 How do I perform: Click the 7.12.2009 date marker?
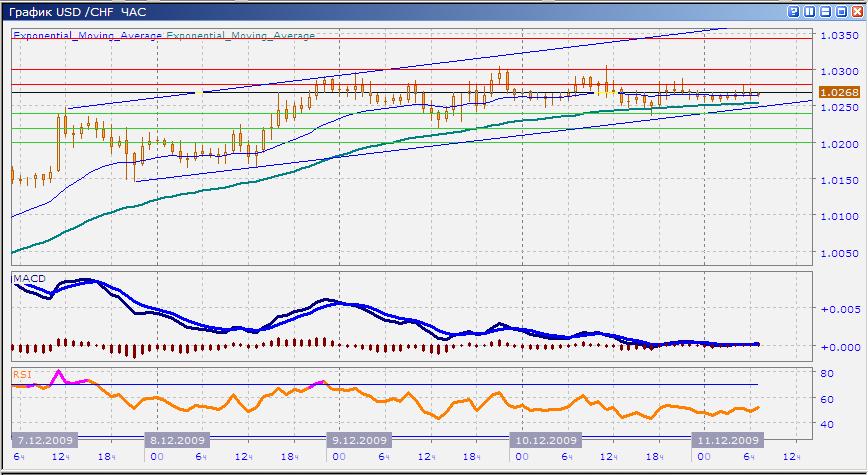[40, 440]
